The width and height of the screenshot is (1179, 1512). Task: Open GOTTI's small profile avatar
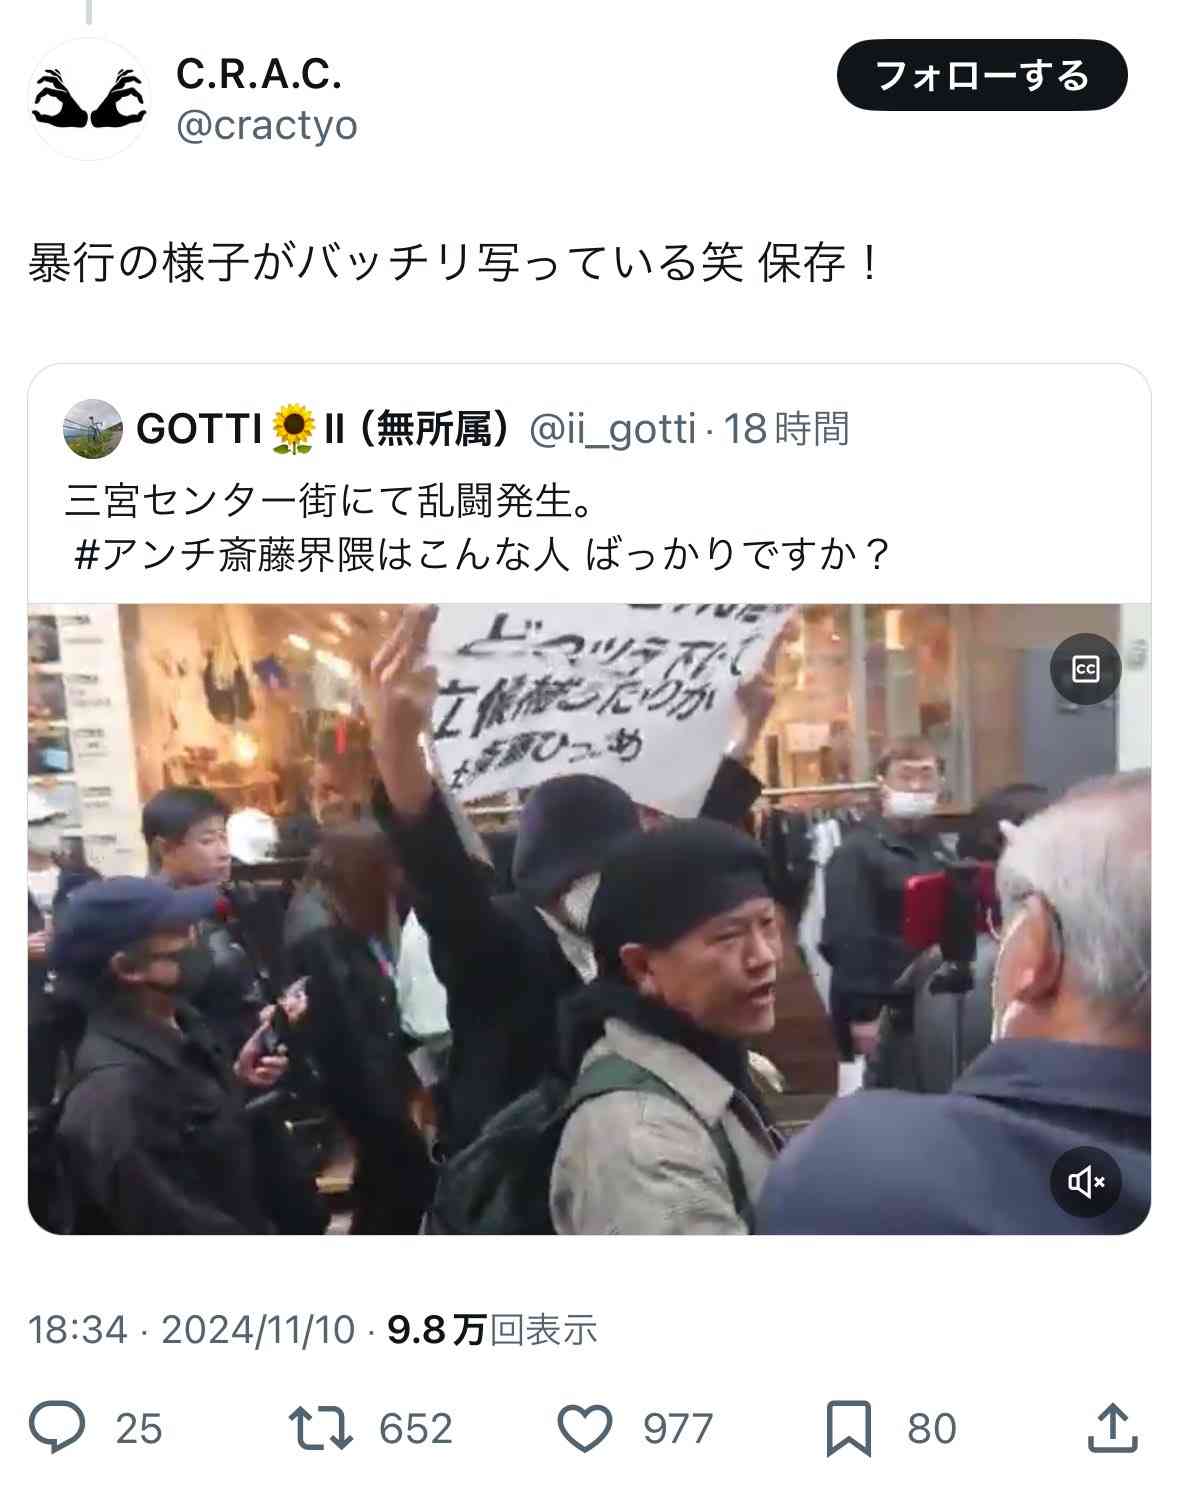92,429
